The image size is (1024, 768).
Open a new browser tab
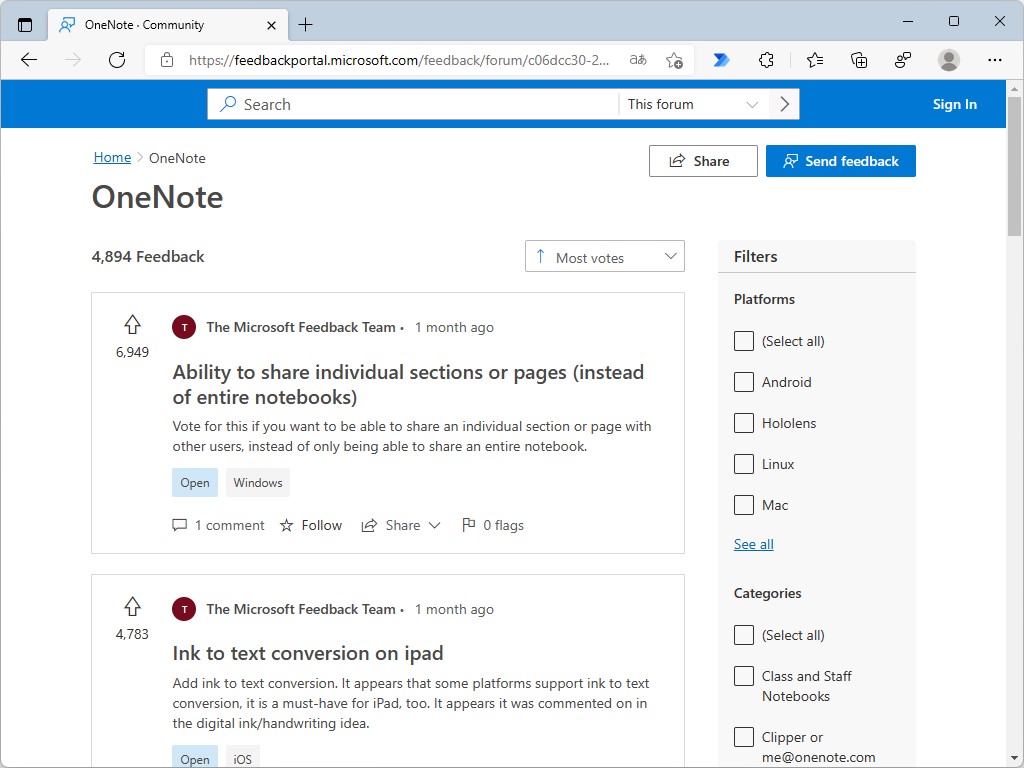(306, 25)
